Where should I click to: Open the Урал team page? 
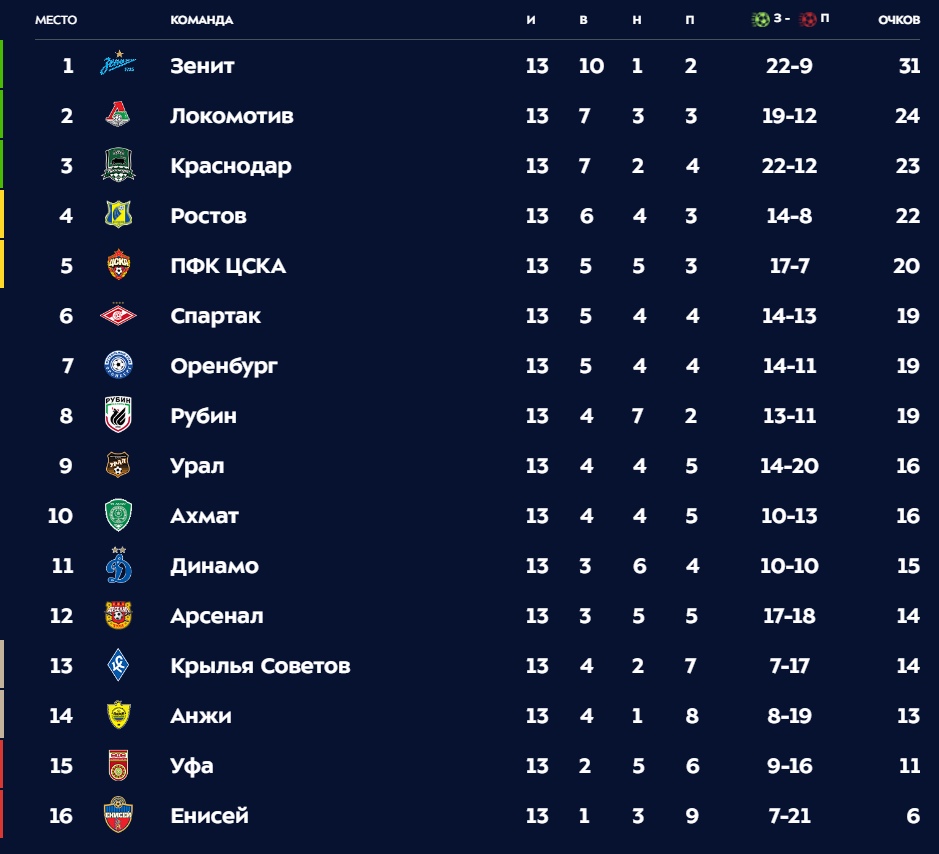click(197, 466)
